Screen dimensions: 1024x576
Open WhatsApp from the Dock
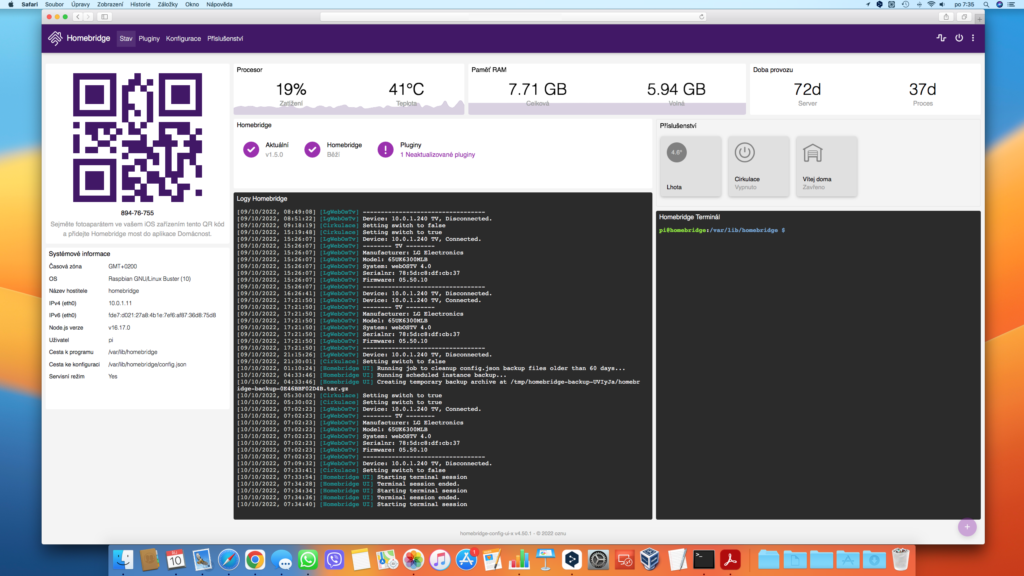tap(308, 560)
